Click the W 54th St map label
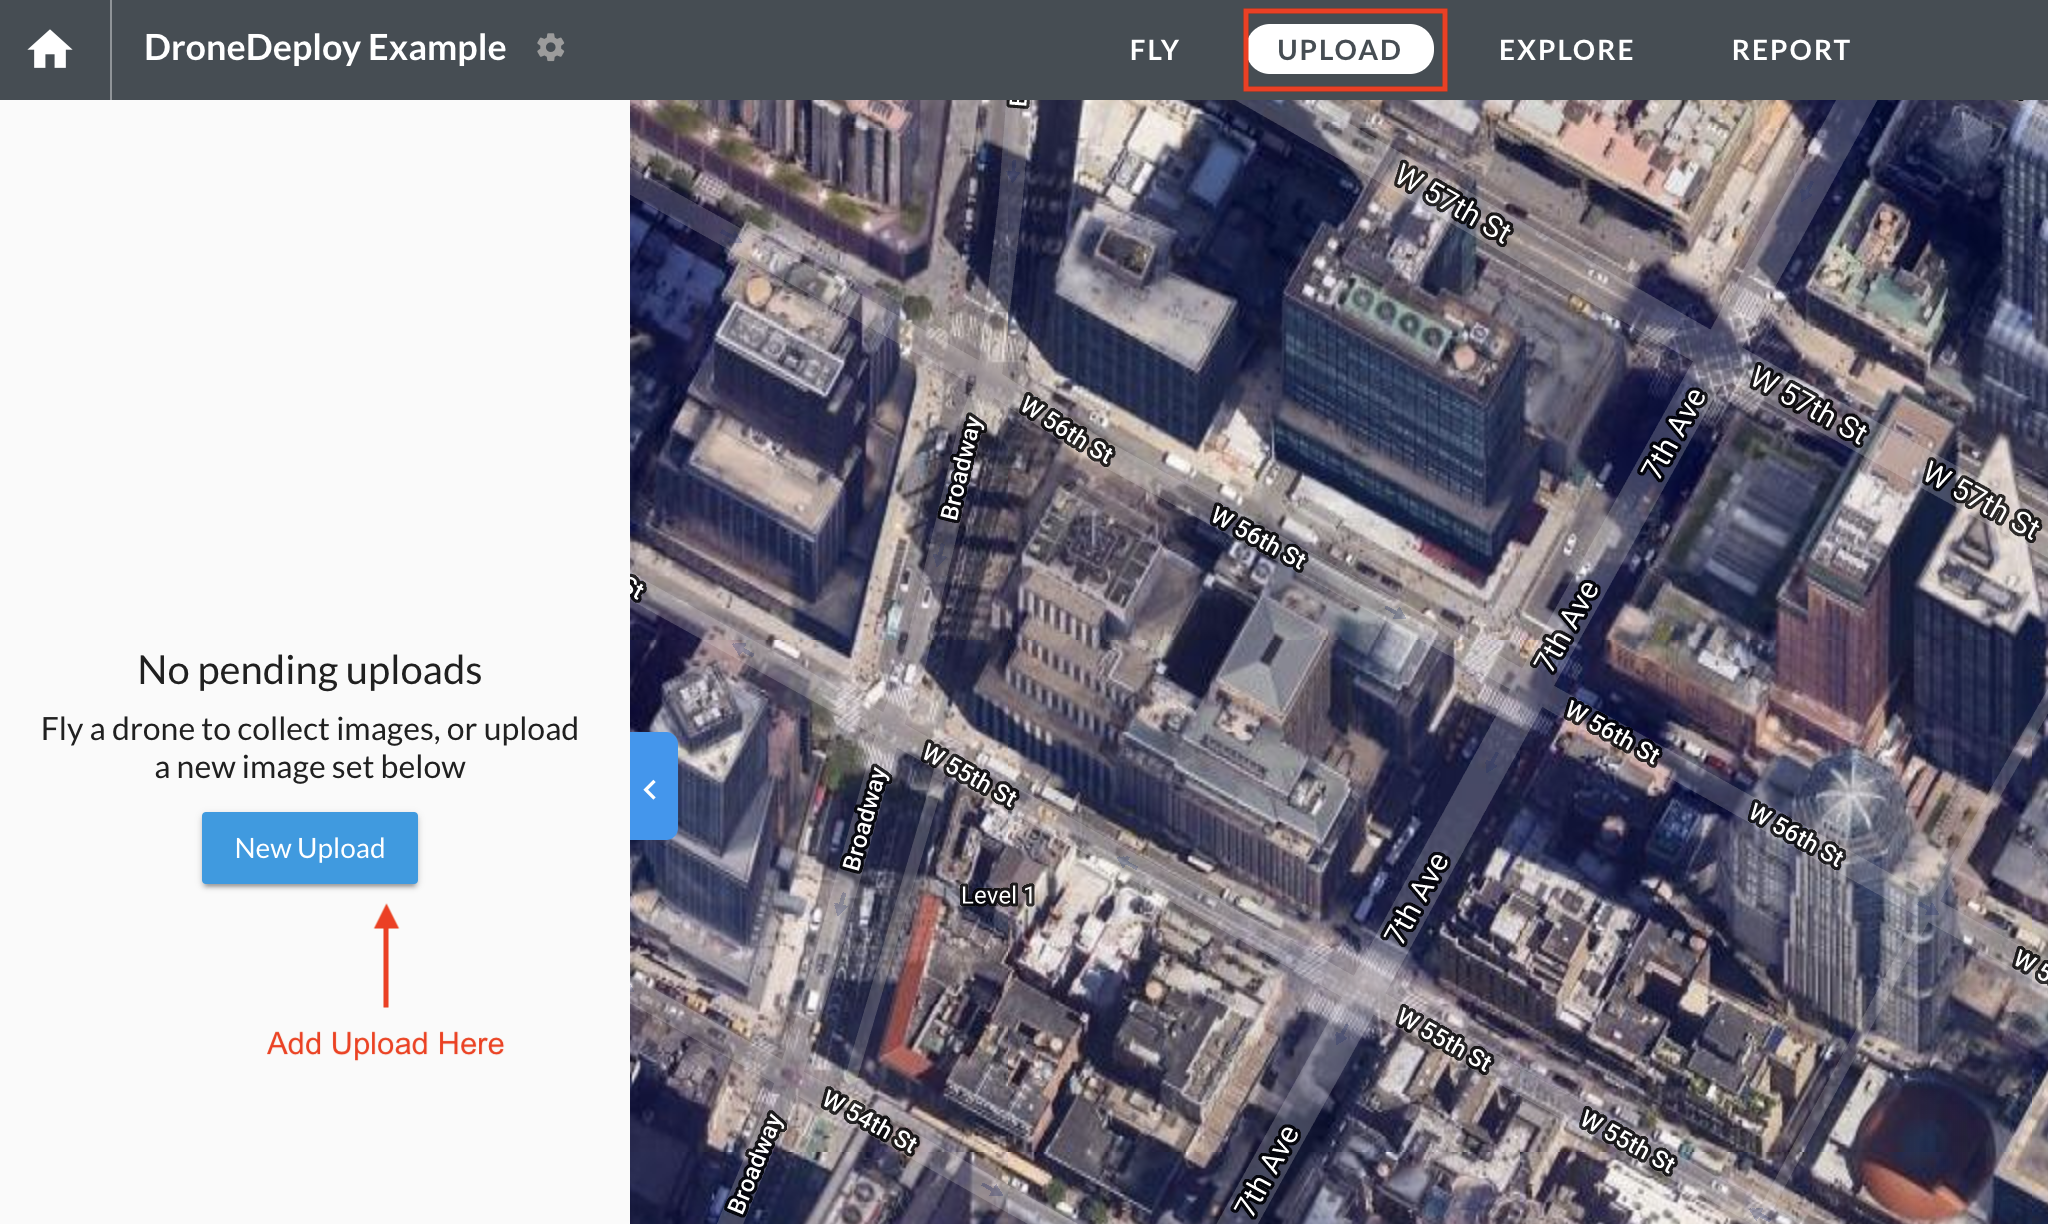The image size is (2048, 1224). click(x=869, y=1121)
